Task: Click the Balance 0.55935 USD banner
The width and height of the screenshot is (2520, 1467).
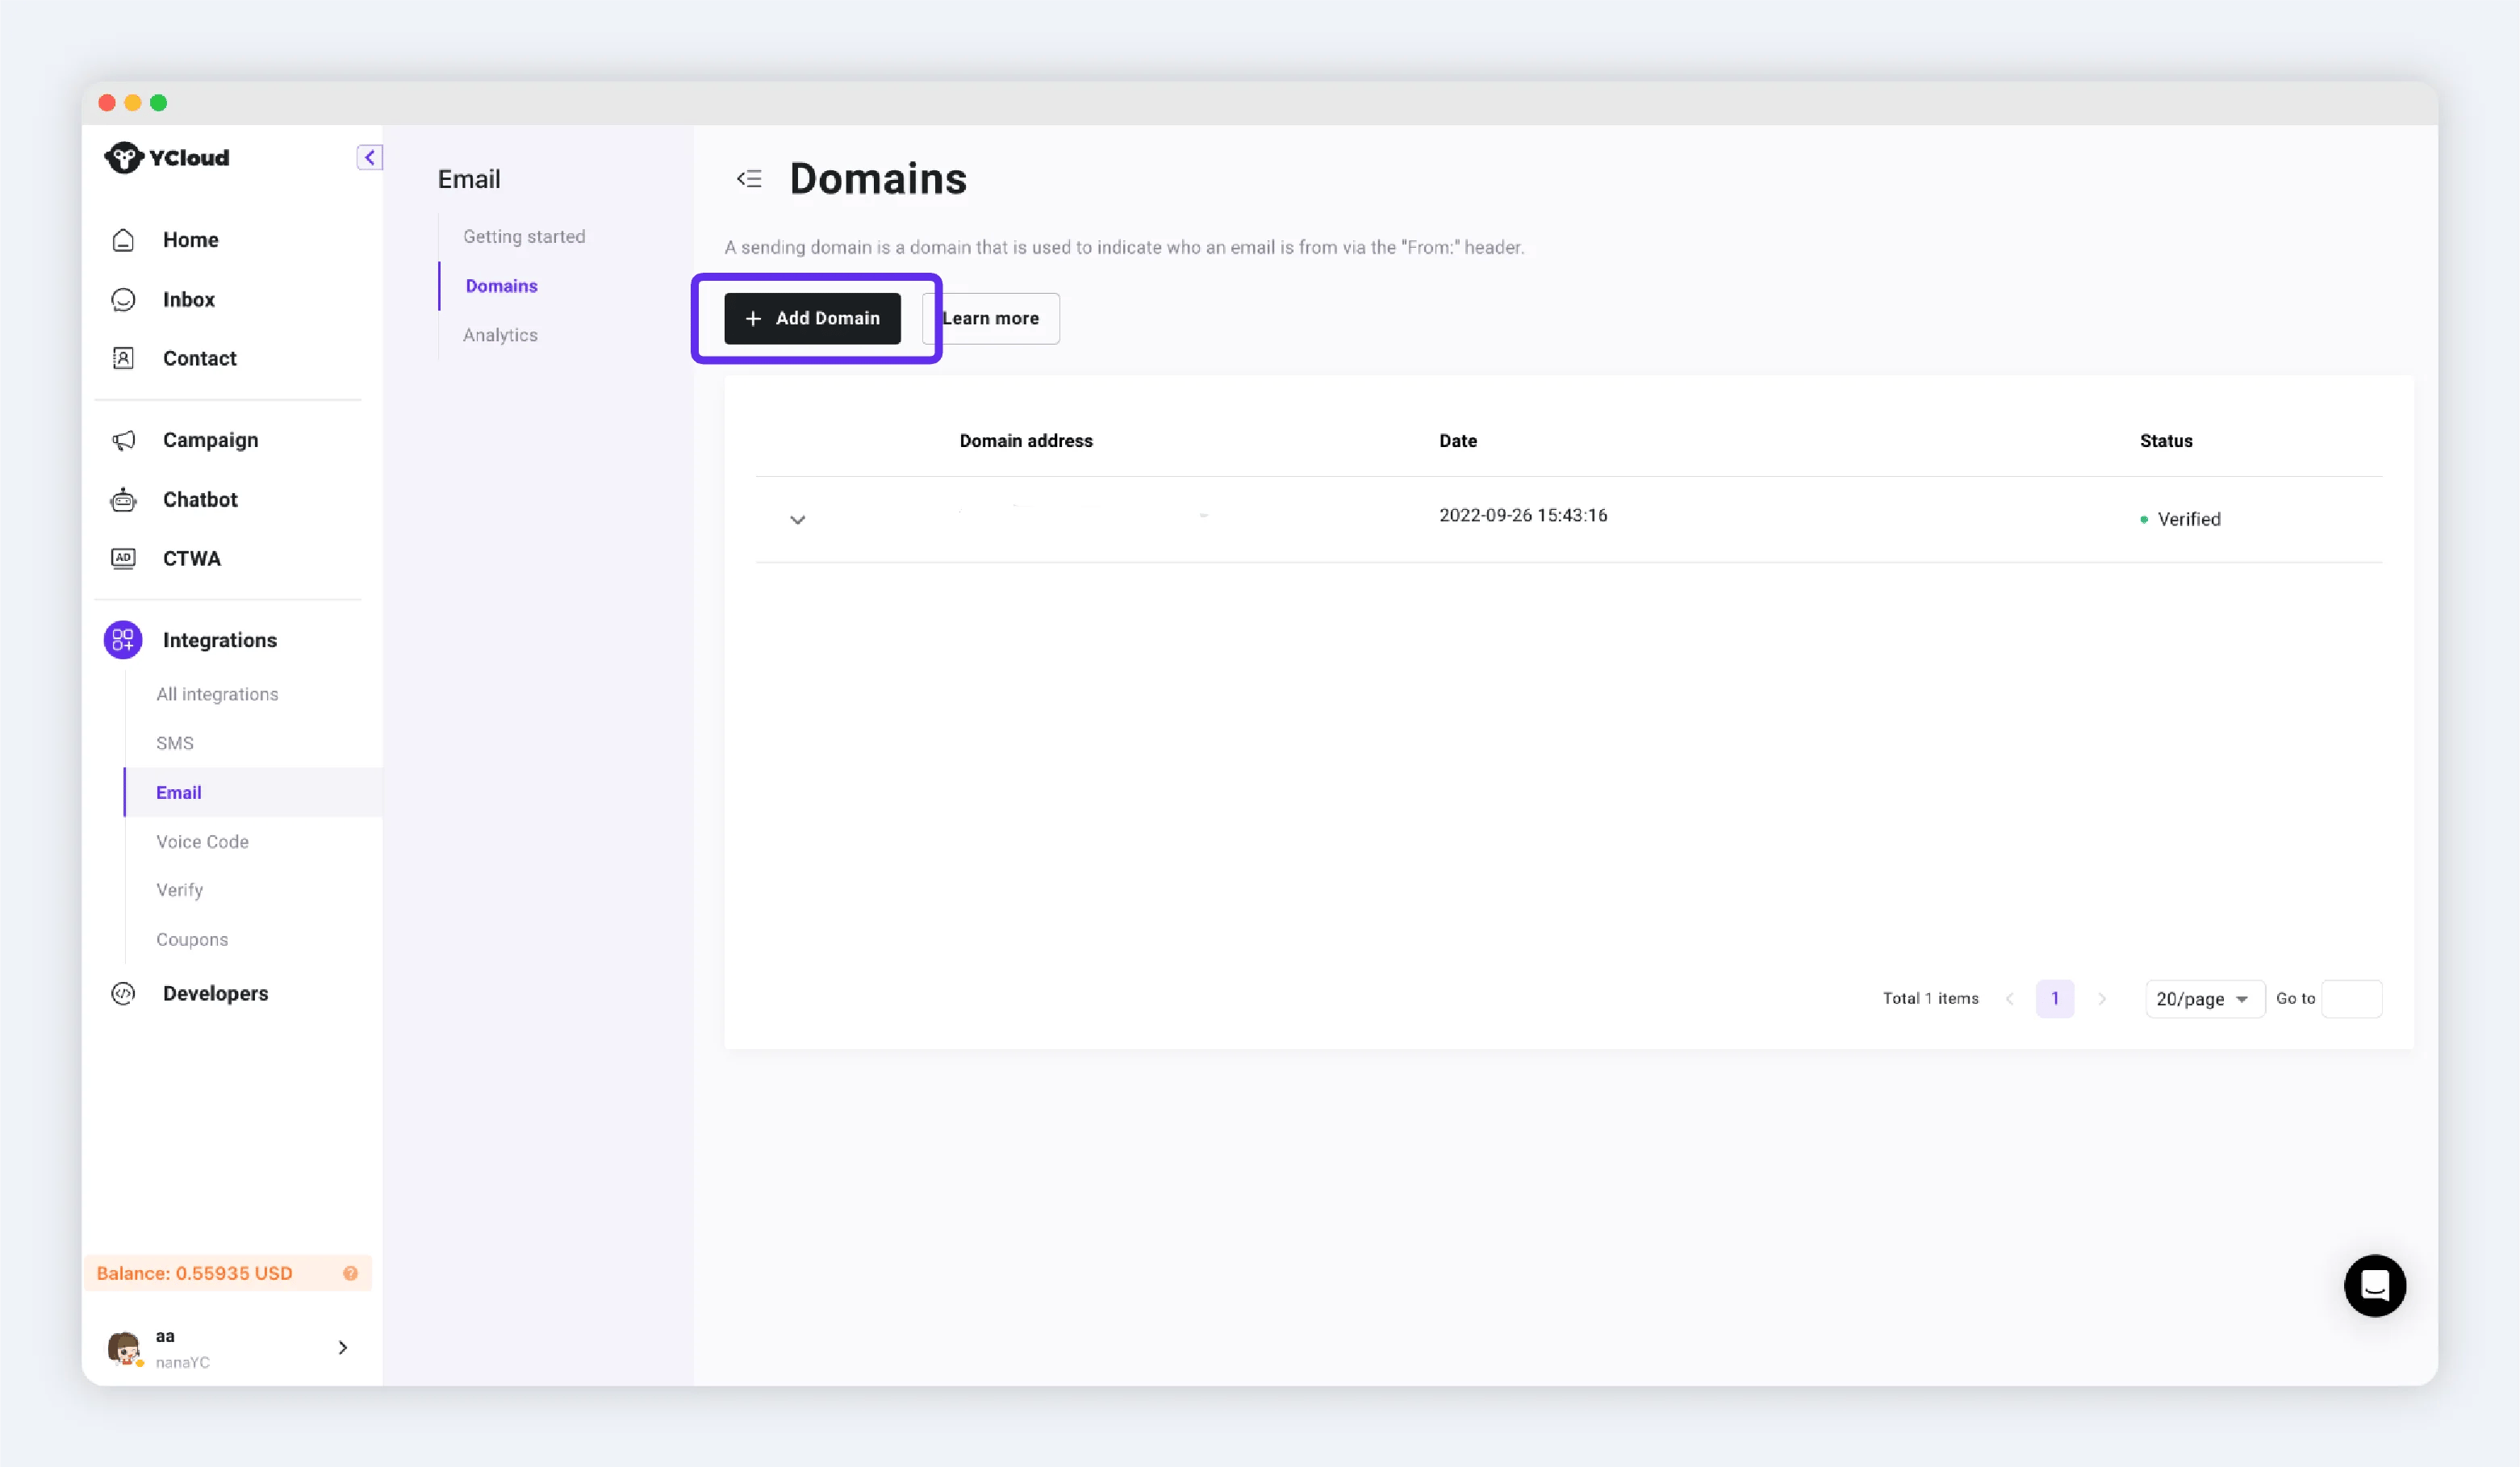Action: point(228,1273)
